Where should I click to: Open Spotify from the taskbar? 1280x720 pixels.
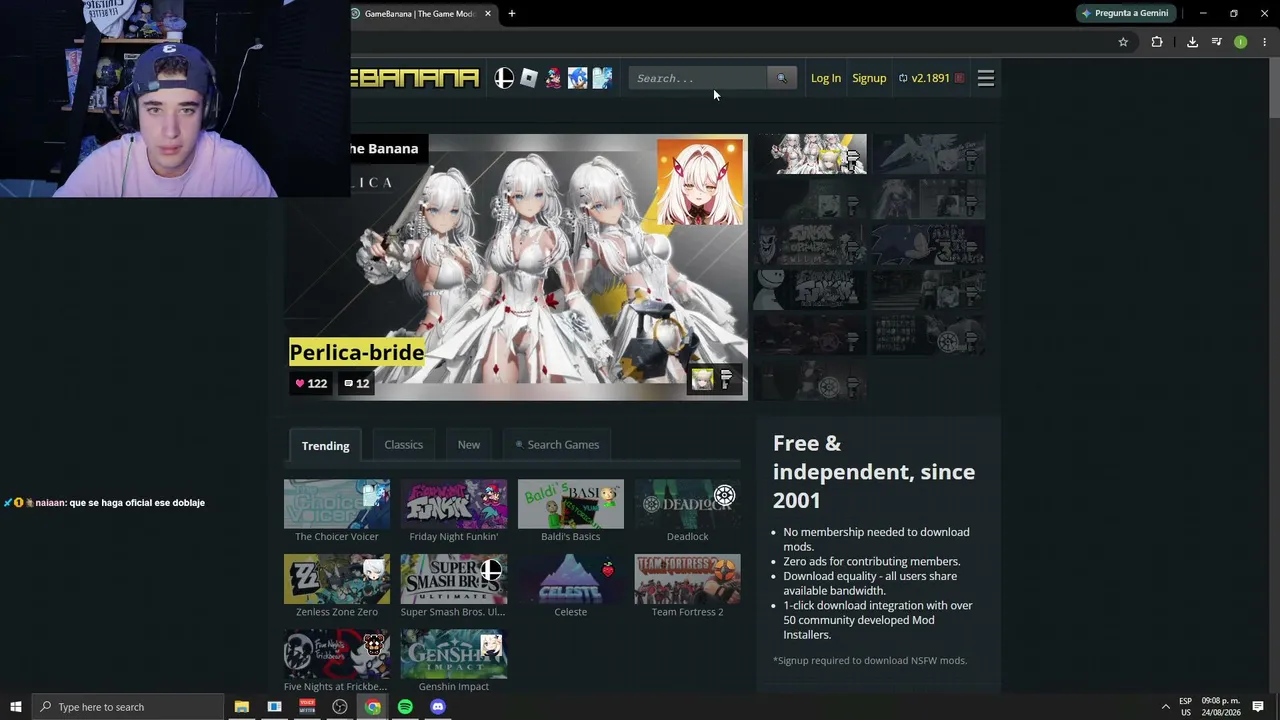pyautogui.click(x=405, y=707)
